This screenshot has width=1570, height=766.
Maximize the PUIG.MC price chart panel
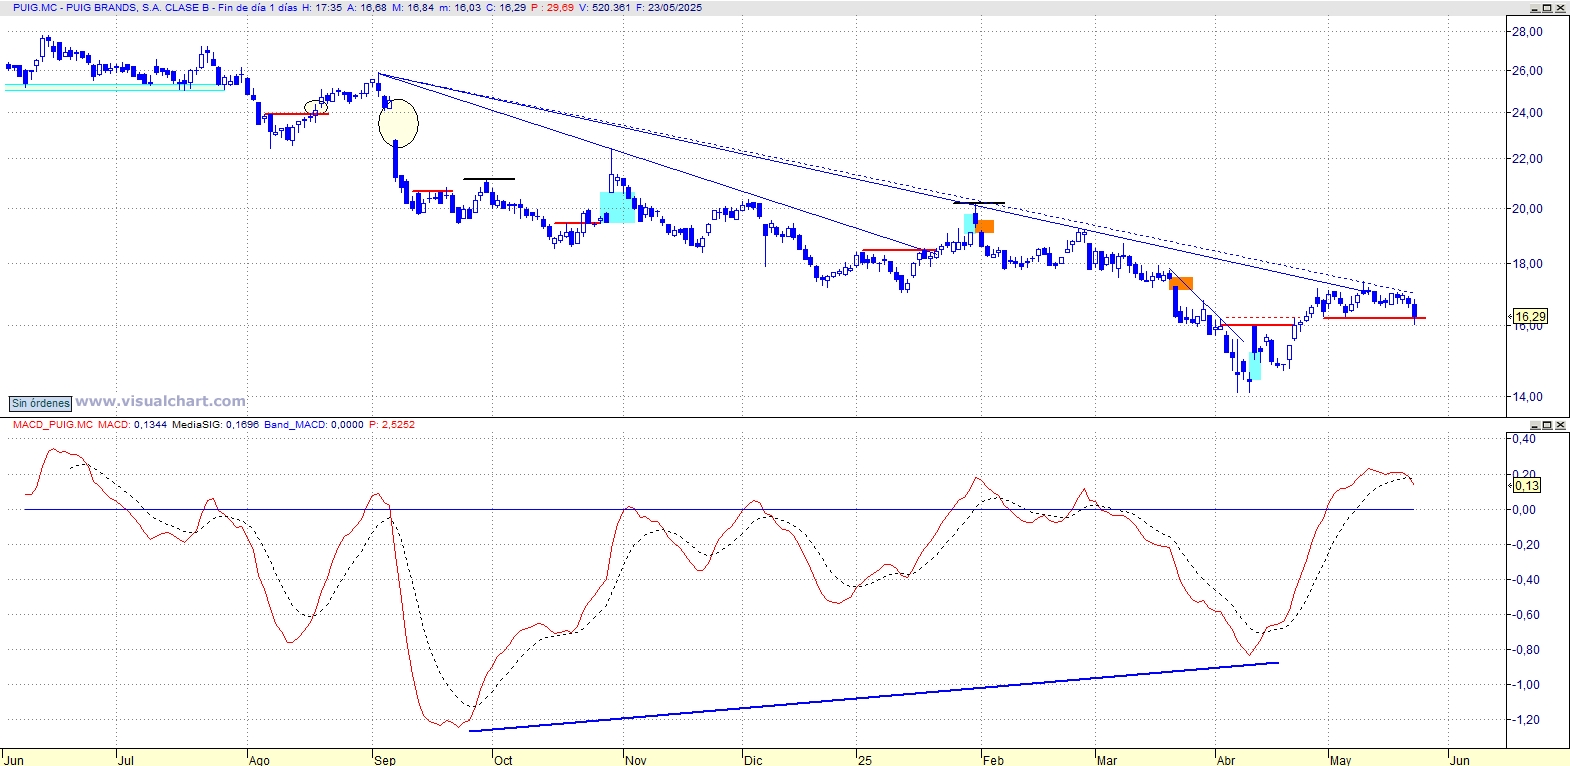[1548, 8]
